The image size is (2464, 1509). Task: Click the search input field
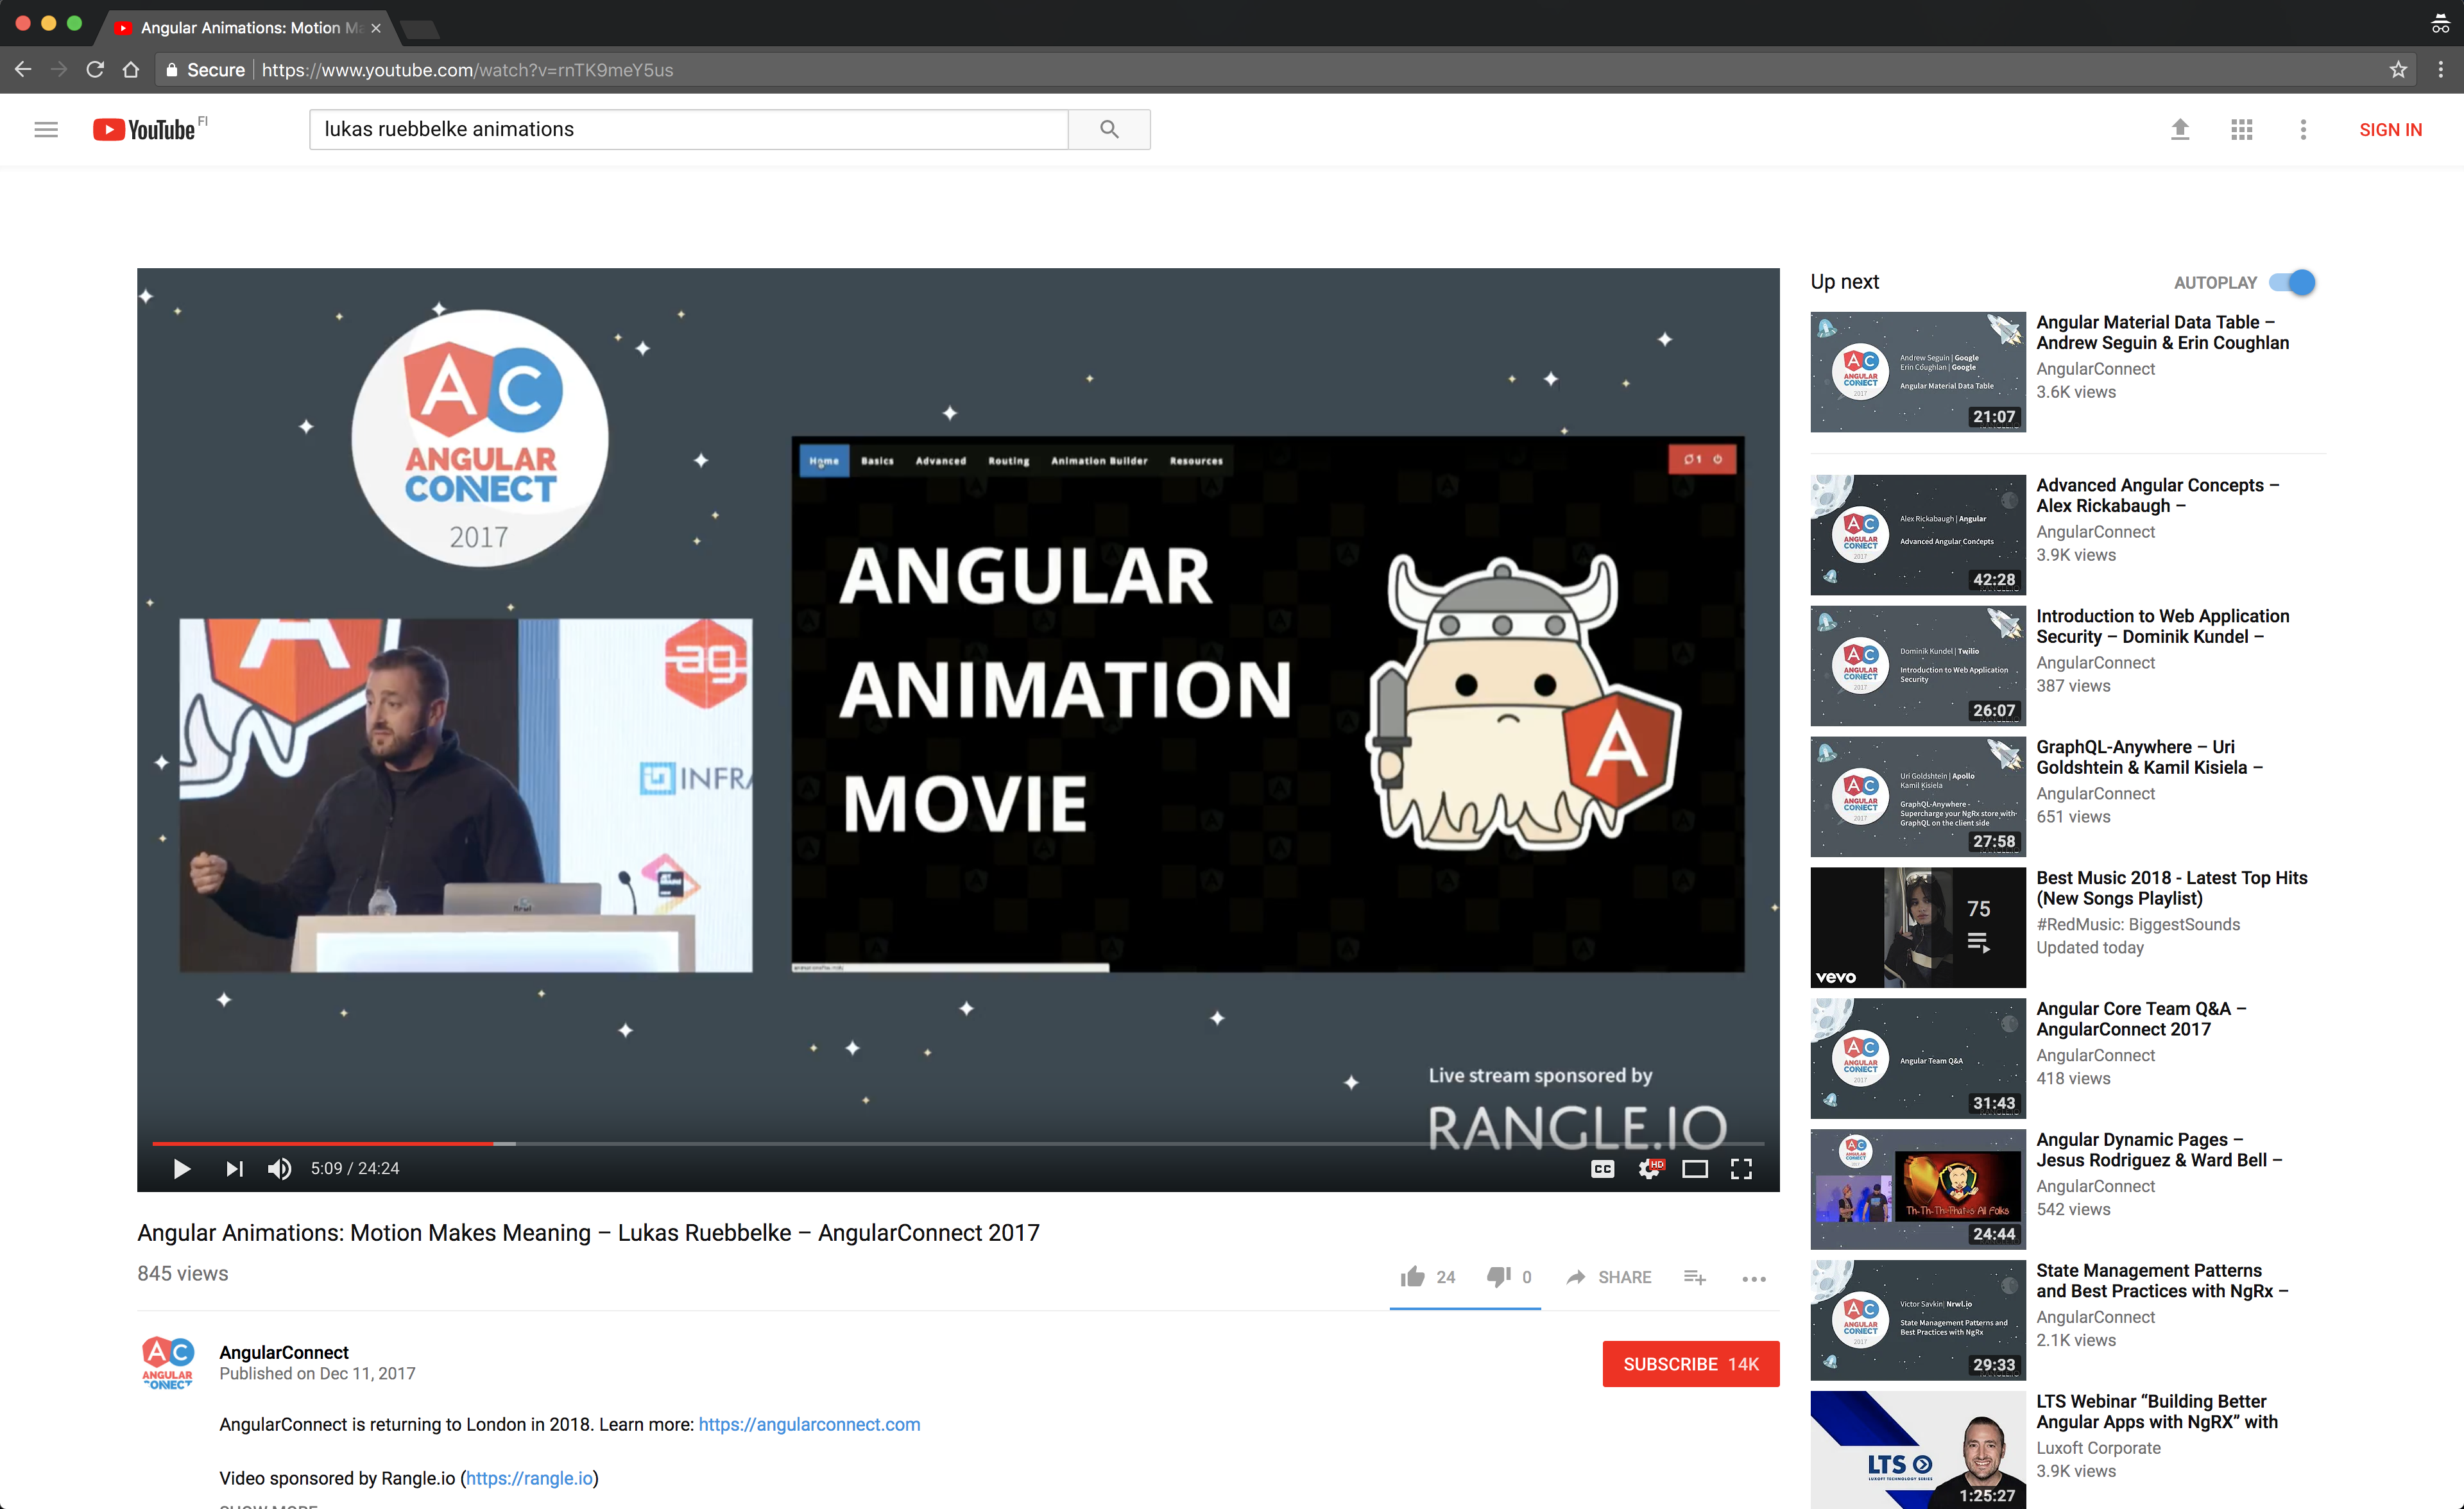689,129
